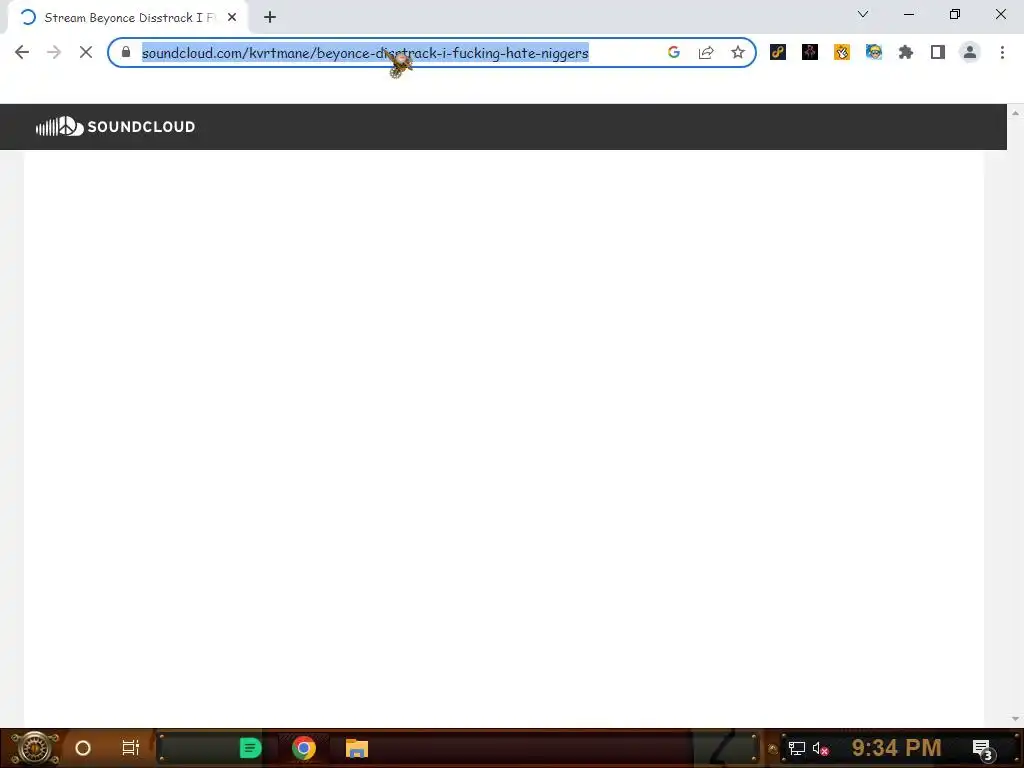The height and width of the screenshot is (768, 1024).
Task: Click the muted volume tray icon
Action: click(x=821, y=748)
